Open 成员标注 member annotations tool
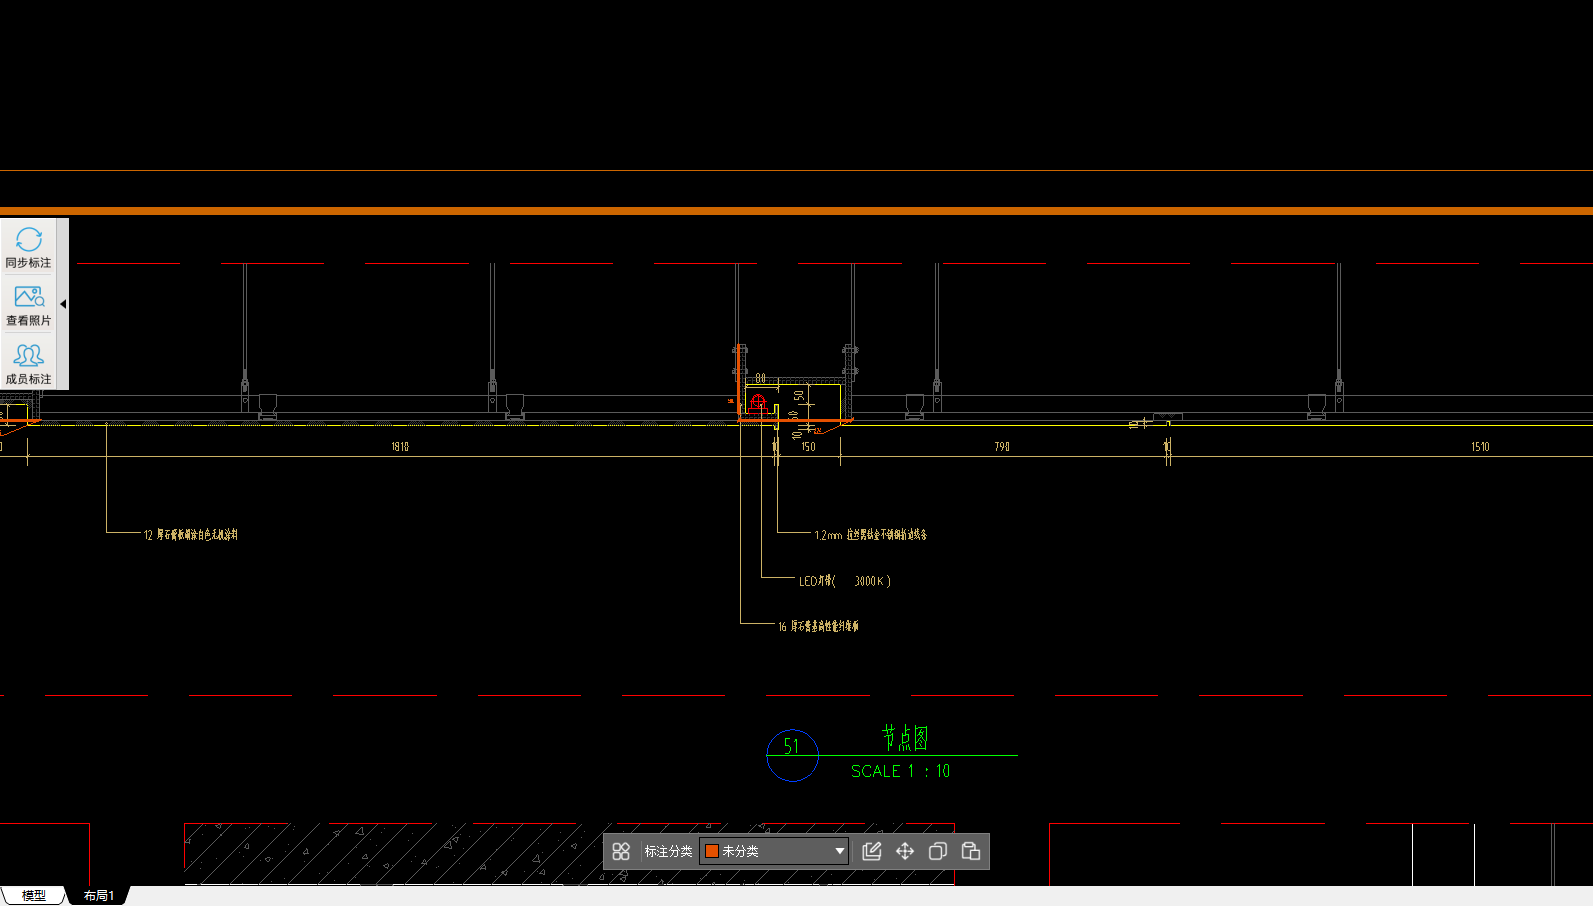Image resolution: width=1593 pixels, height=906 pixels. point(28,364)
